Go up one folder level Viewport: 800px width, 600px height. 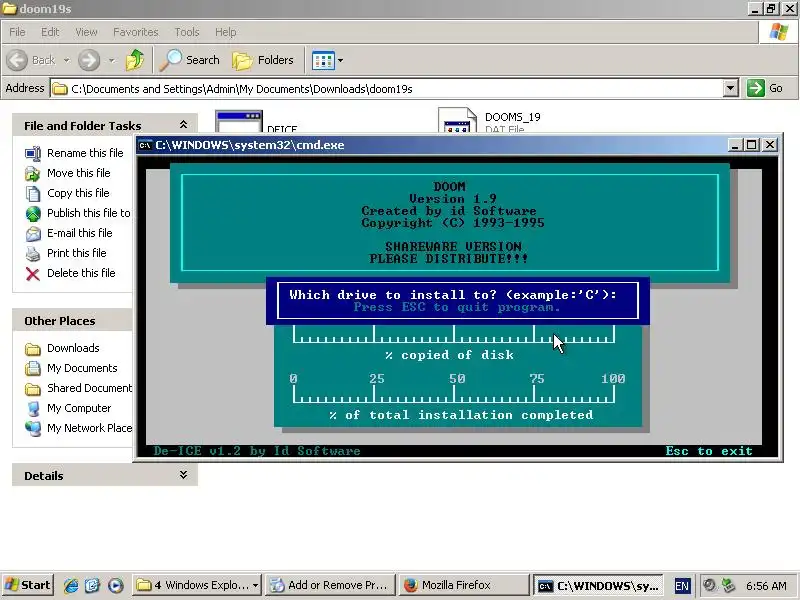[x=135, y=60]
